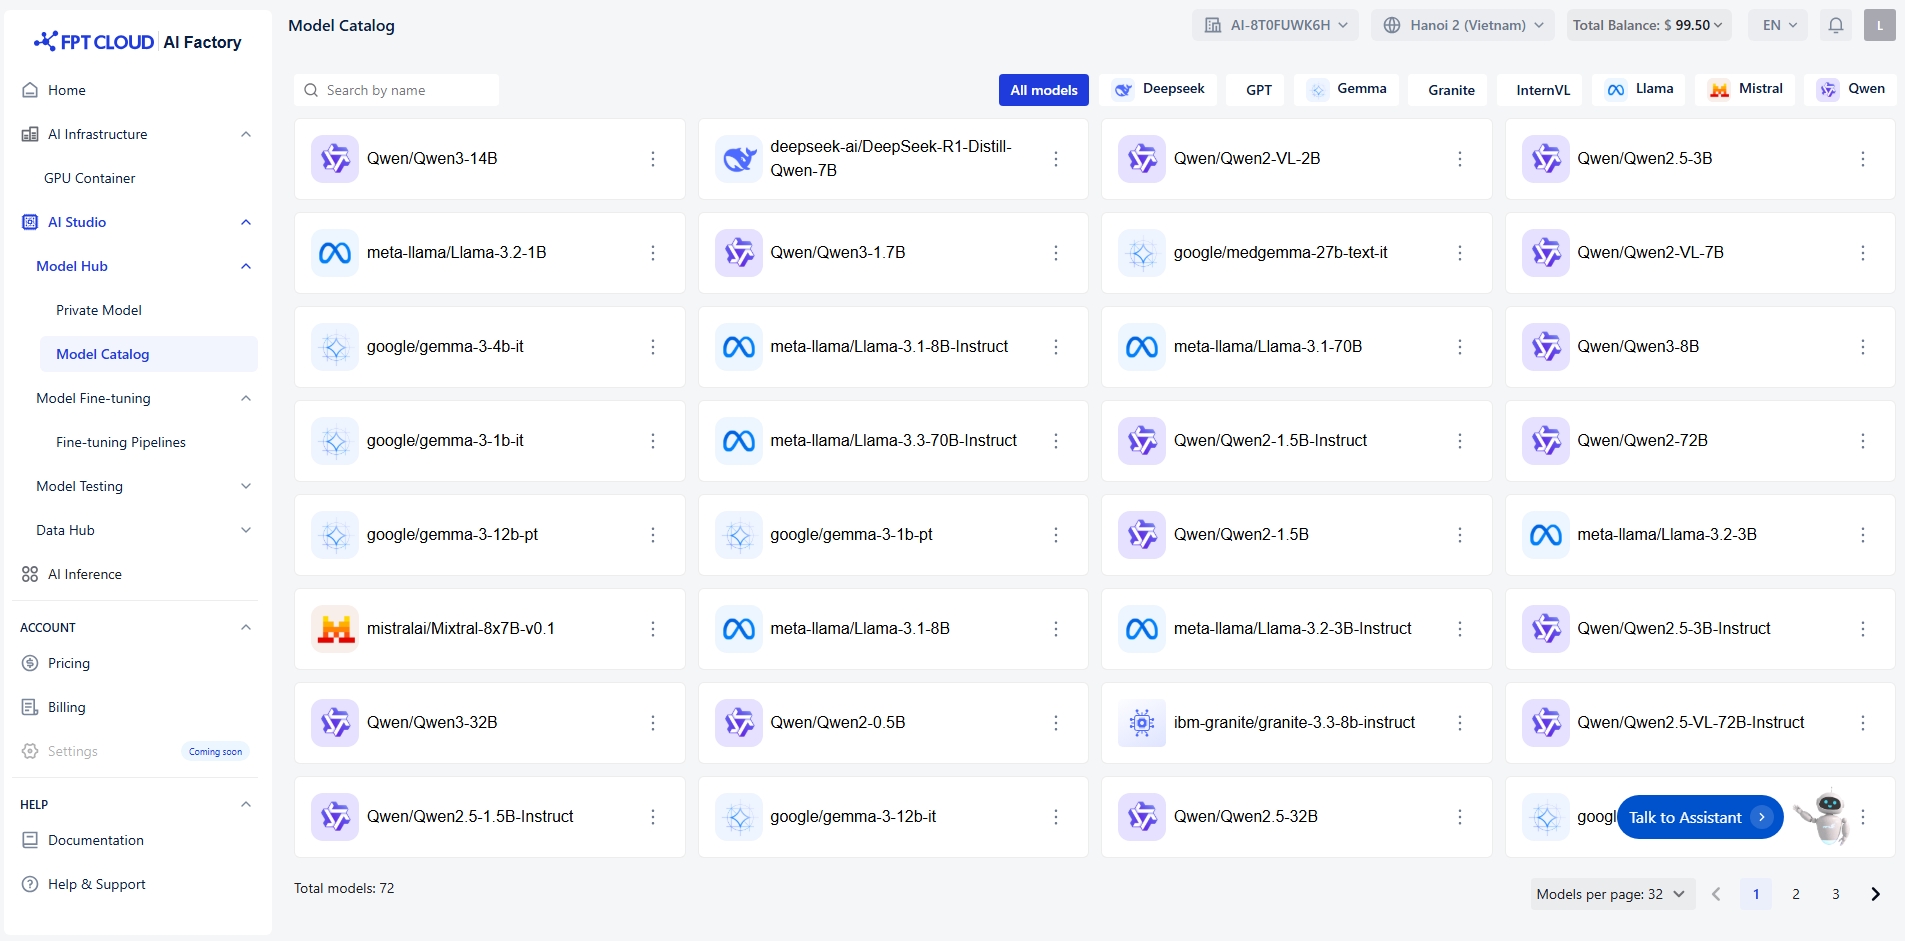Click the notification bell icon
1905x941 pixels.
(x=1836, y=25)
